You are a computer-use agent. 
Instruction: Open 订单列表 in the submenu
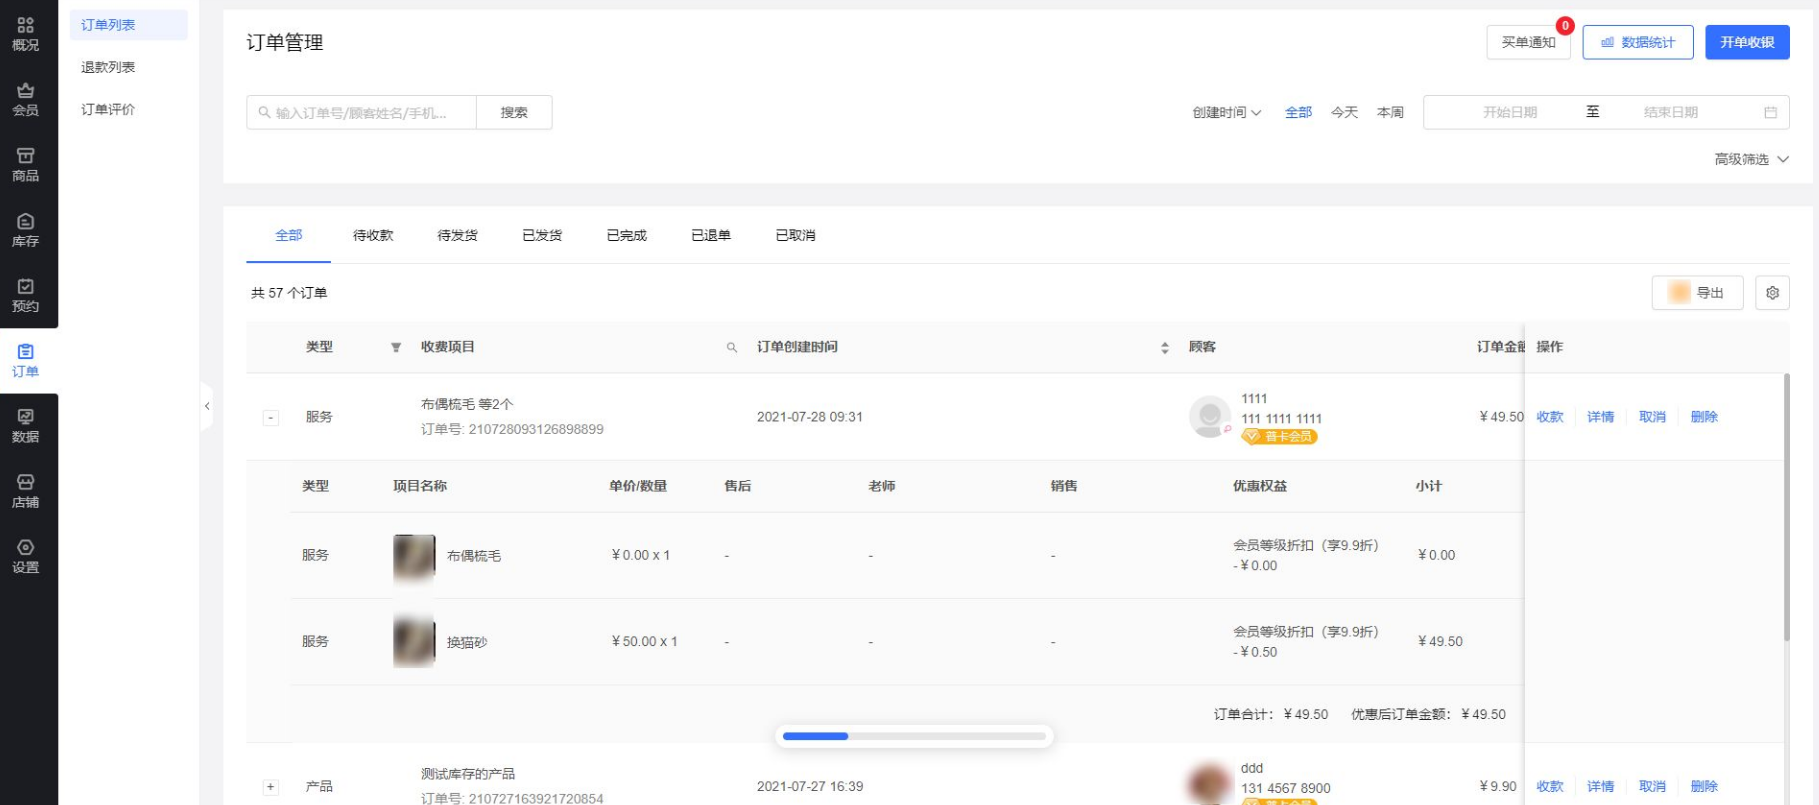[x=129, y=25]
